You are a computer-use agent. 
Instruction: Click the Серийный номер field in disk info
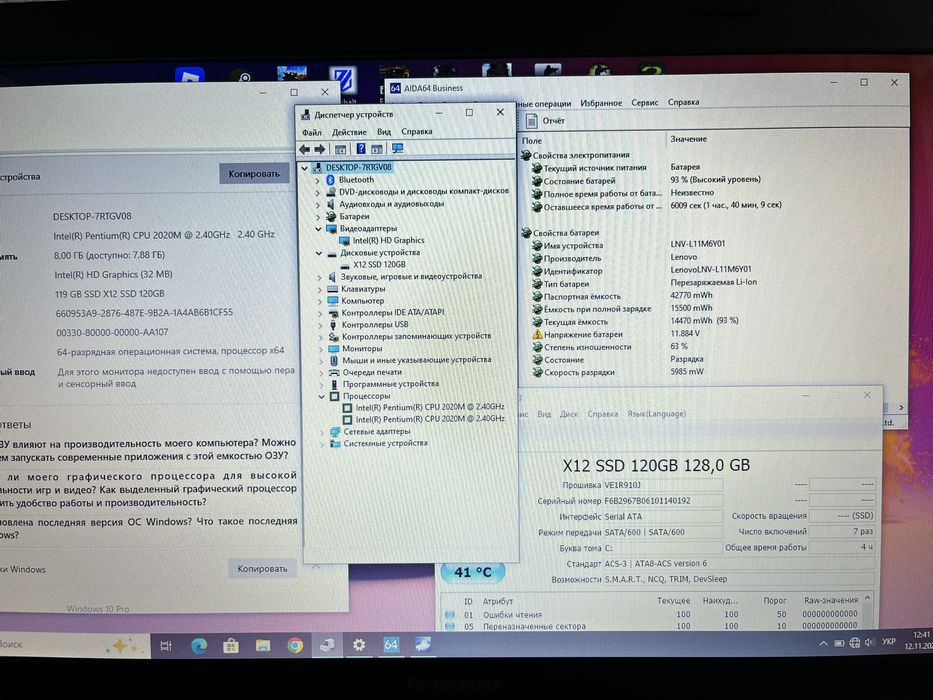(663, 501)
